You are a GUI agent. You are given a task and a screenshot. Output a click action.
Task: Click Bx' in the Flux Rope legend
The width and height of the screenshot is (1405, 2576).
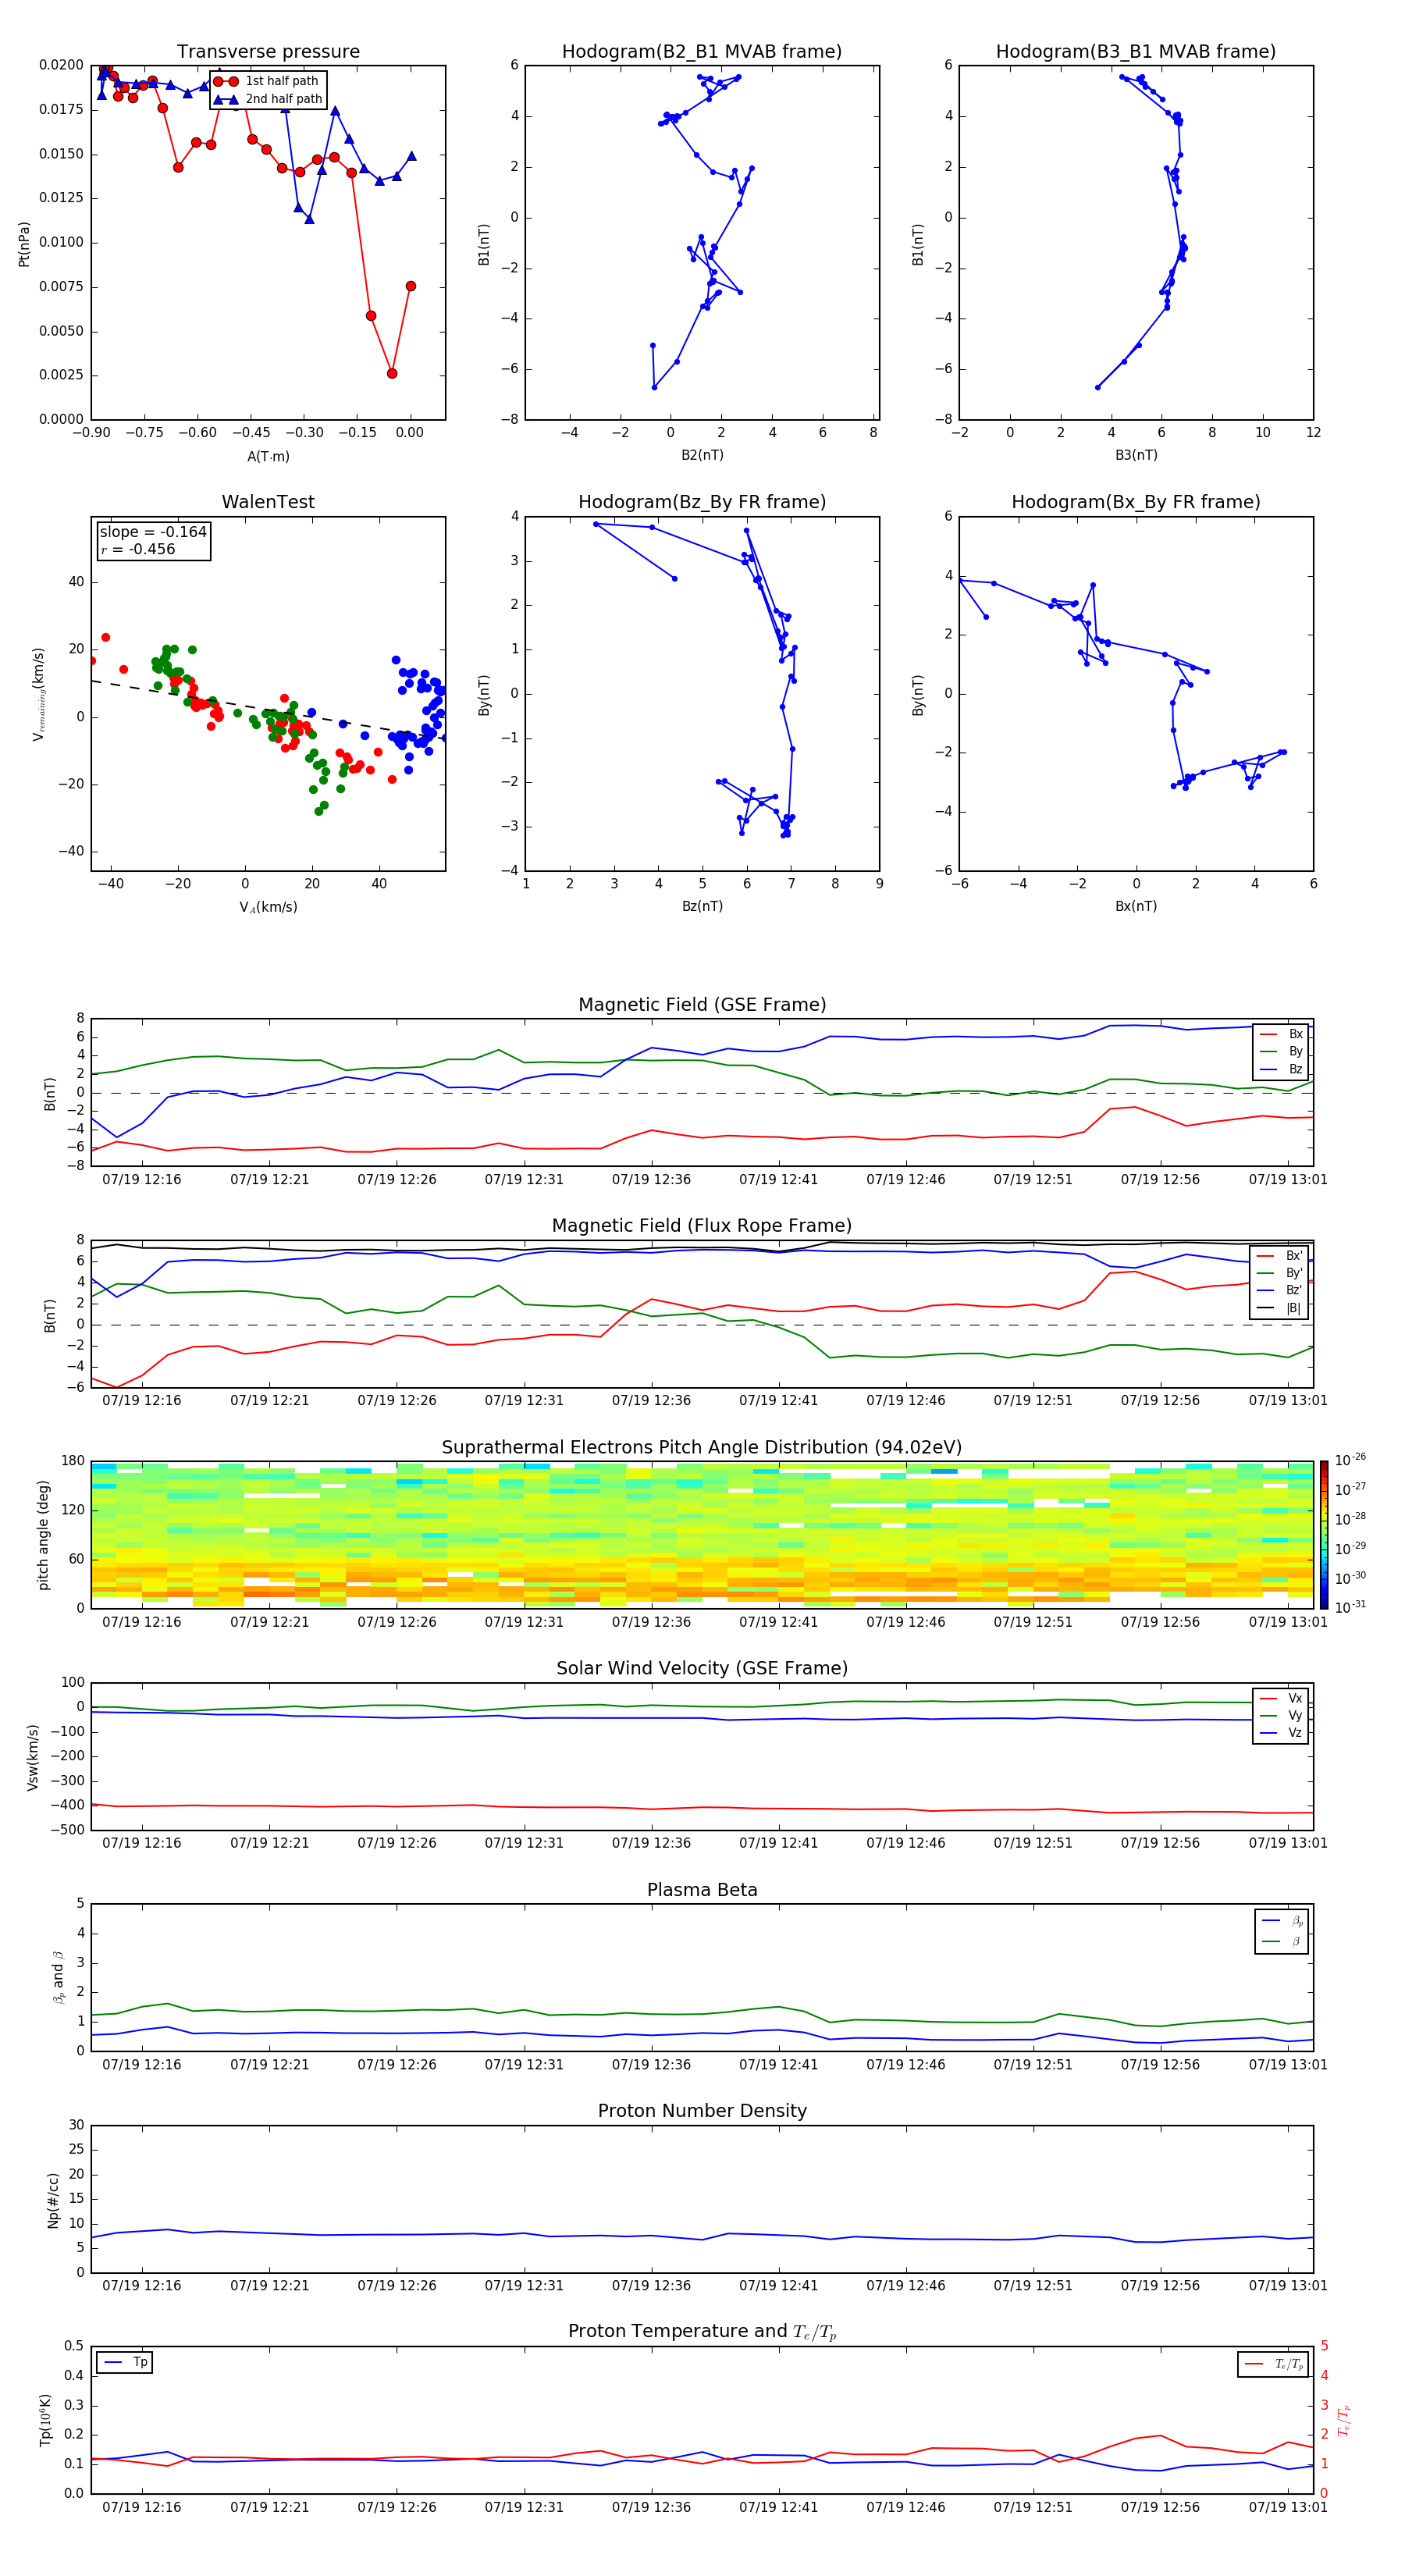click(x=1279, y=1256)
